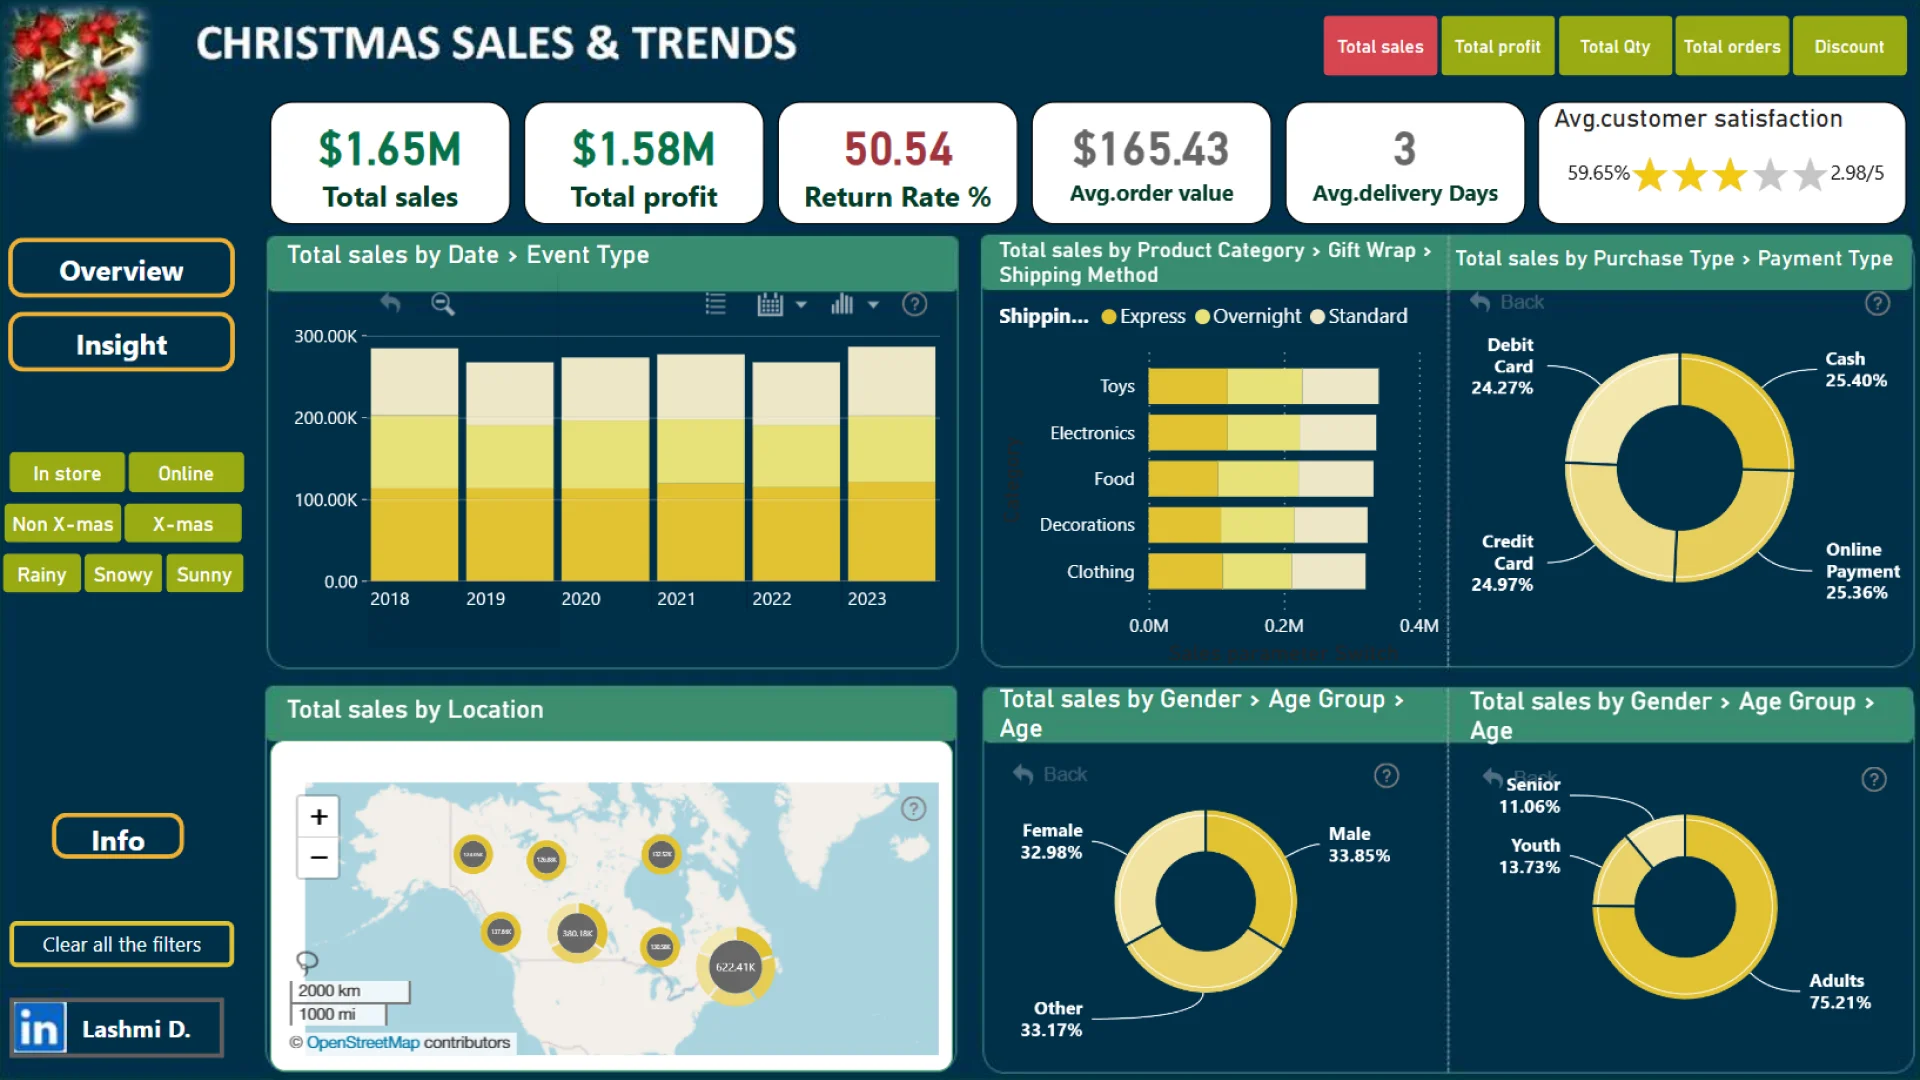Click help icon on the location map
Screen dimensions: 1920x1080
(x=914, y=809)
